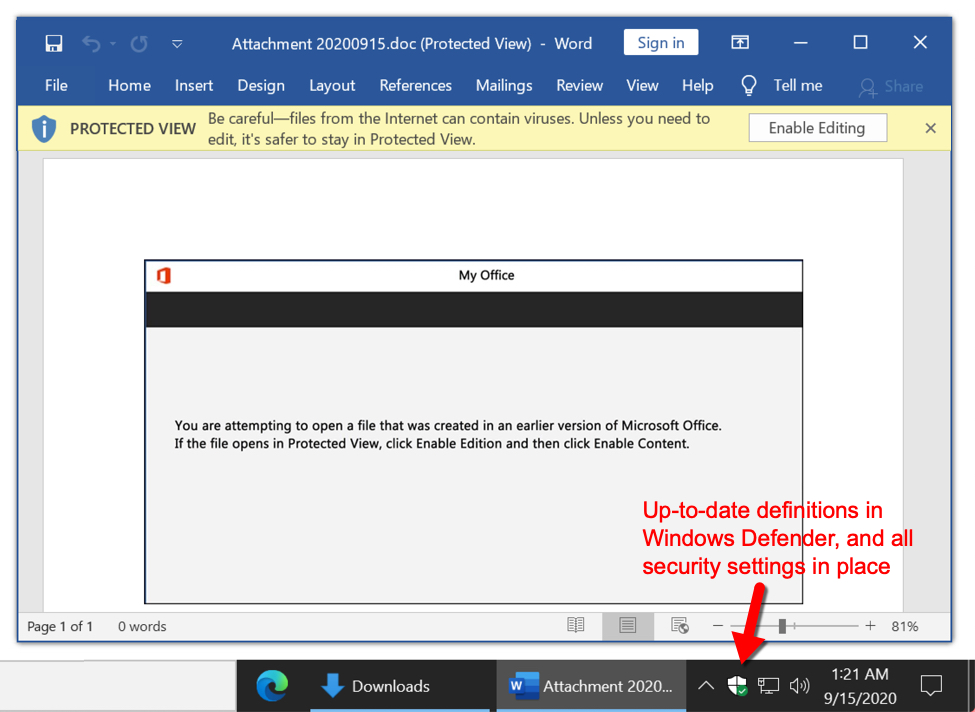Click the network tray icon

click(769, 686)
